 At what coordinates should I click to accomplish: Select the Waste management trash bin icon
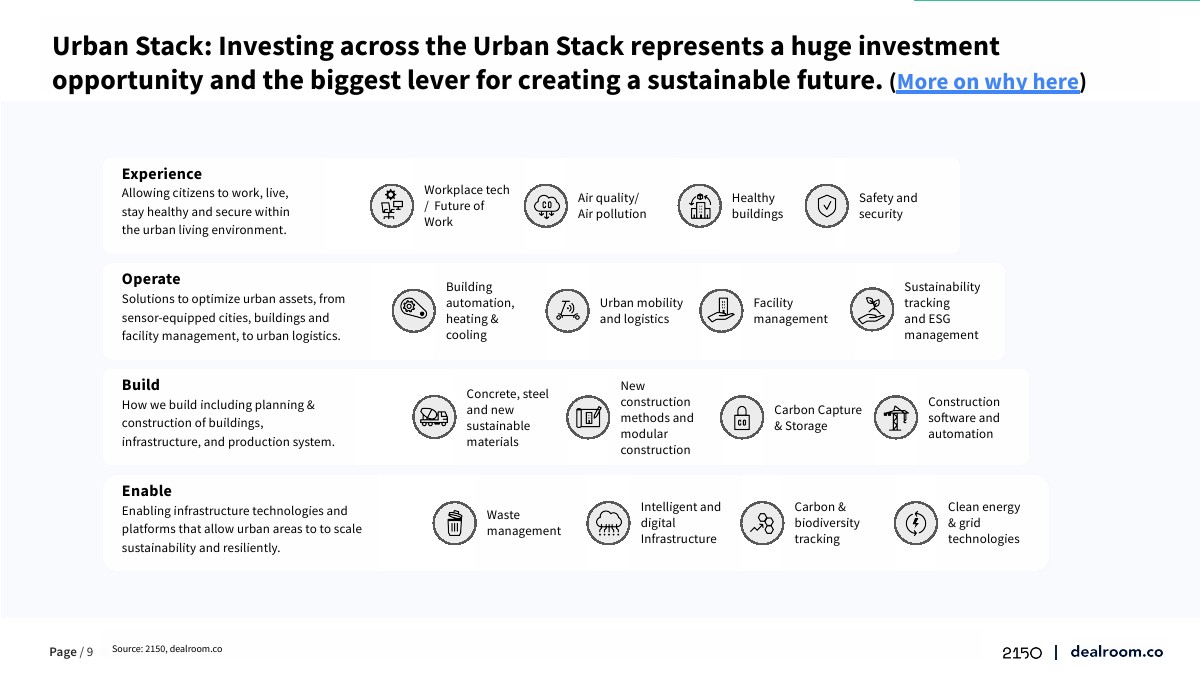pyautogui.click(x=455, y=523)
